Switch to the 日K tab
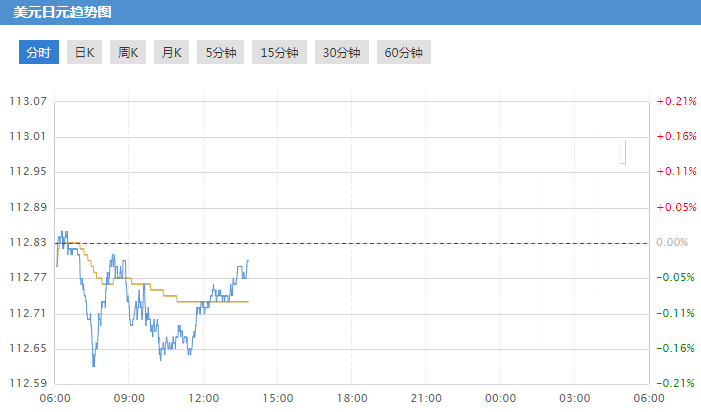This screenshot has width=701, height=412. [x=84, y=52]
